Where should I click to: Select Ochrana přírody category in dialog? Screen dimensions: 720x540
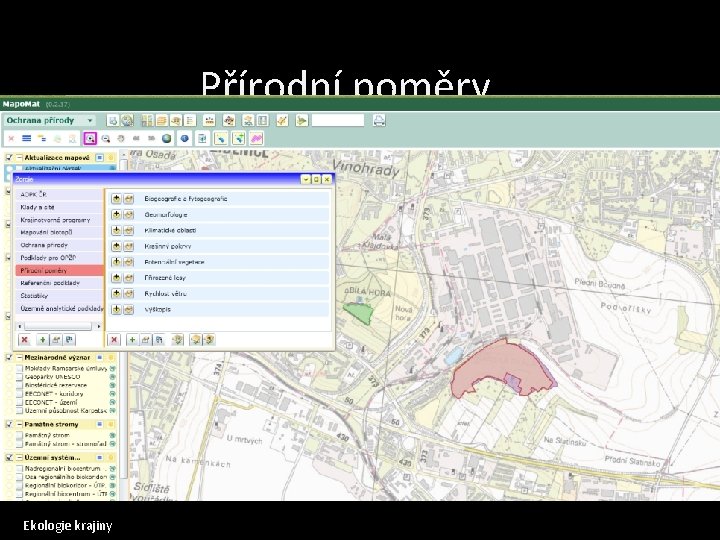pyautogui.click(x=60, y=245)
